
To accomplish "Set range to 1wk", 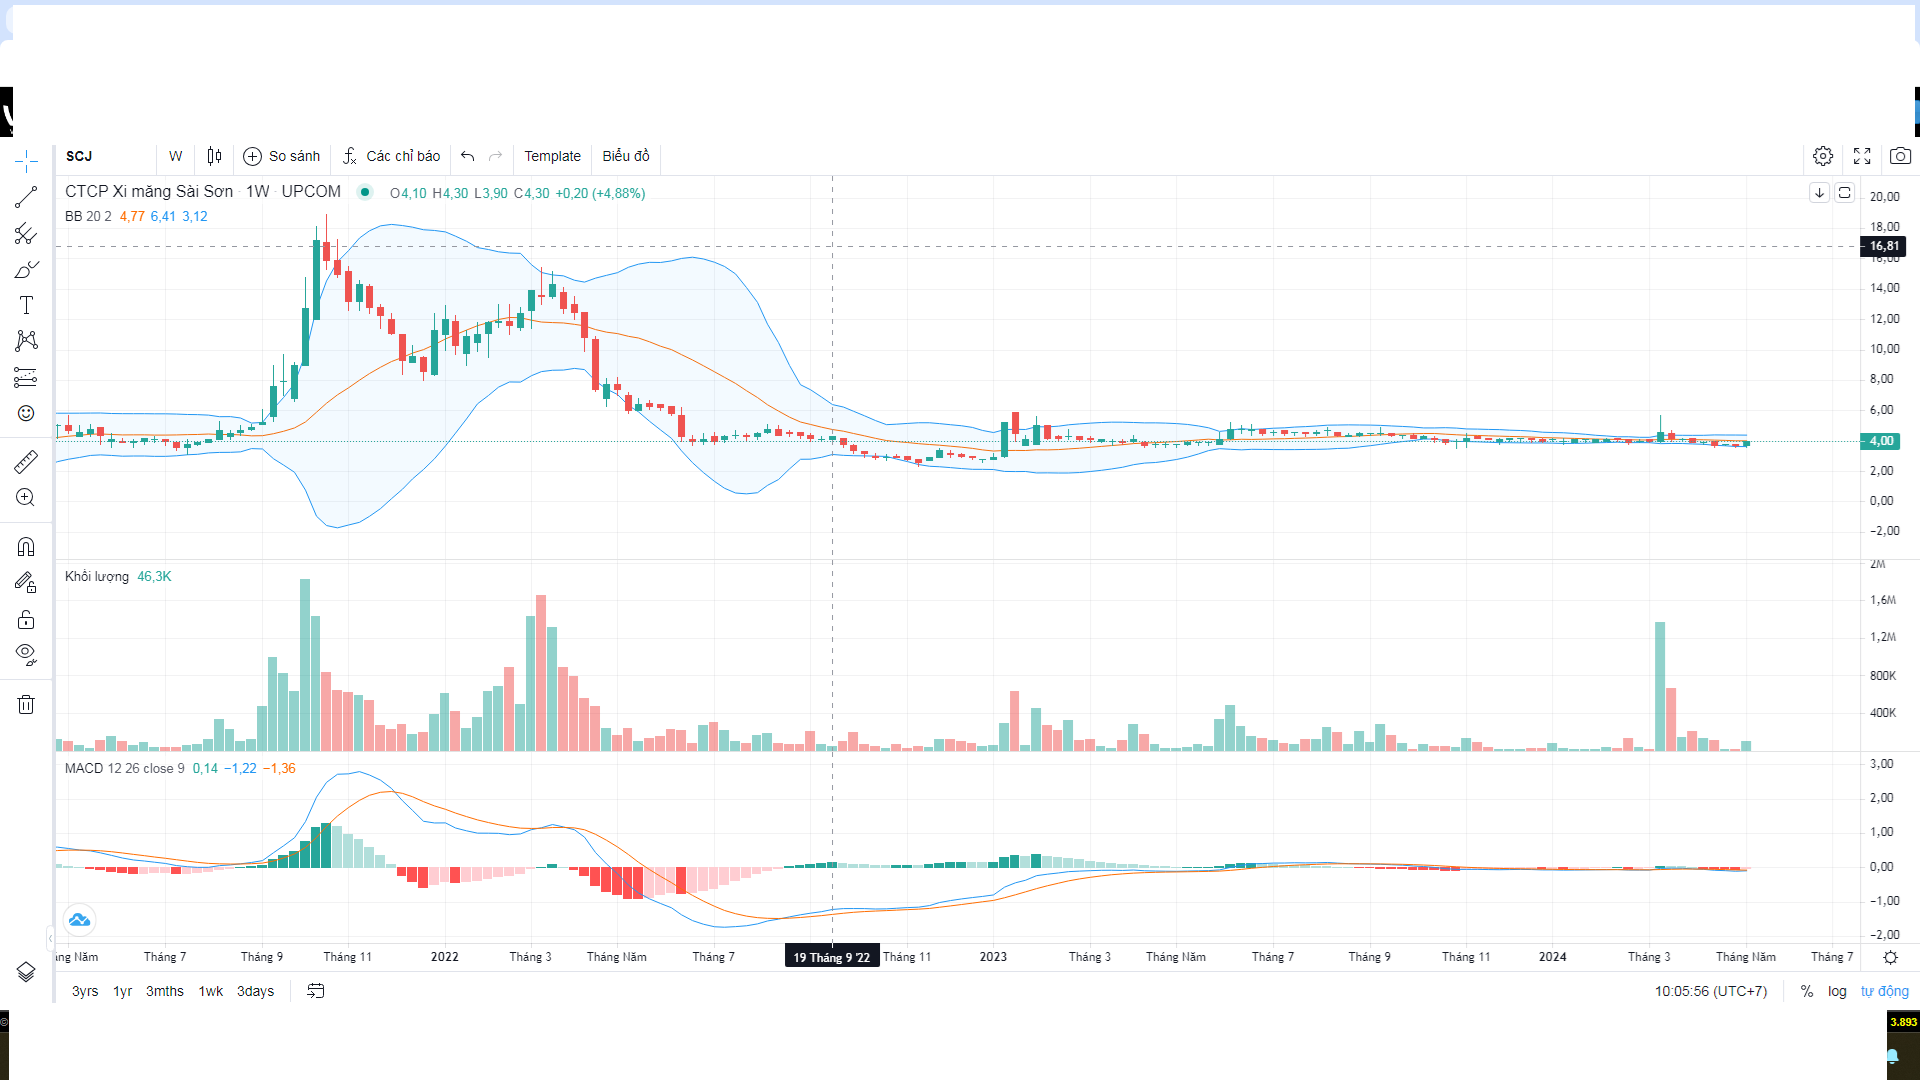I will 211,991.
